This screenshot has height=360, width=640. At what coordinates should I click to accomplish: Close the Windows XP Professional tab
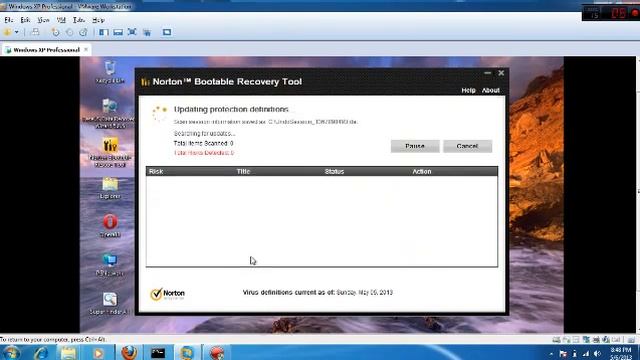(86, 49)
